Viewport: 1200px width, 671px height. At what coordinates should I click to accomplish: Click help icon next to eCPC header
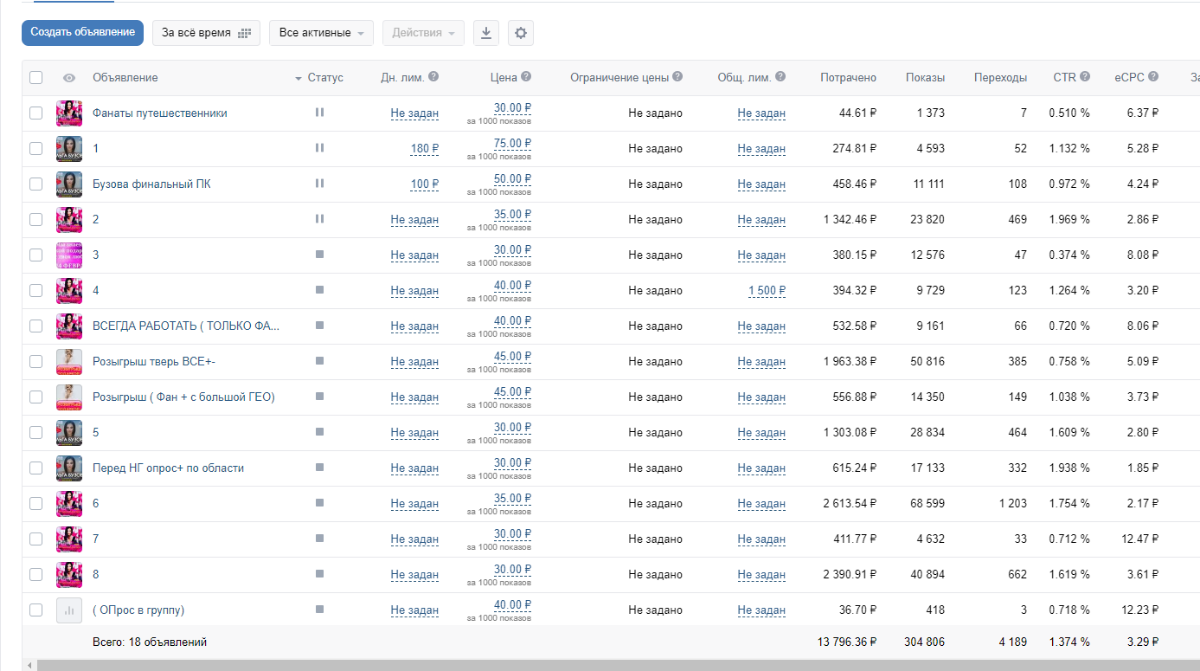[x=1153, y=77]
